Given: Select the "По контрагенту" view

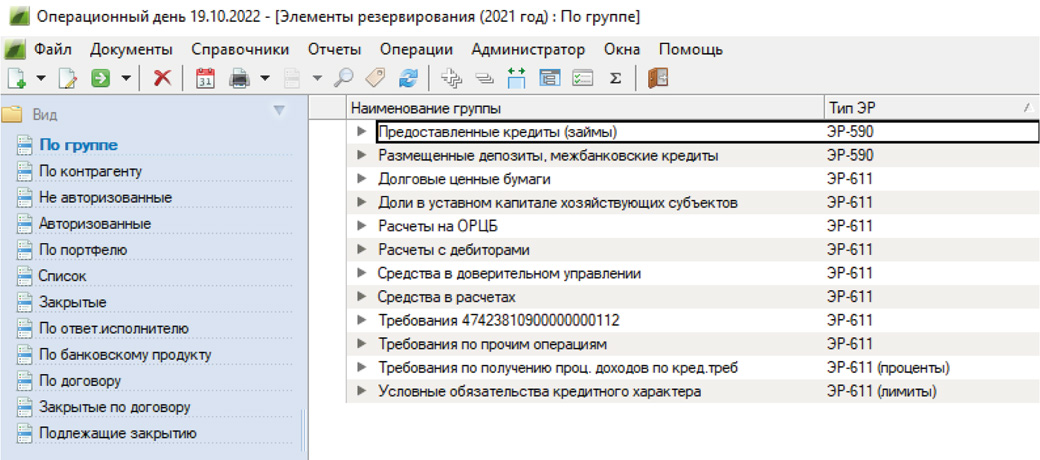Looking at the screenshot, I should 90,171.
